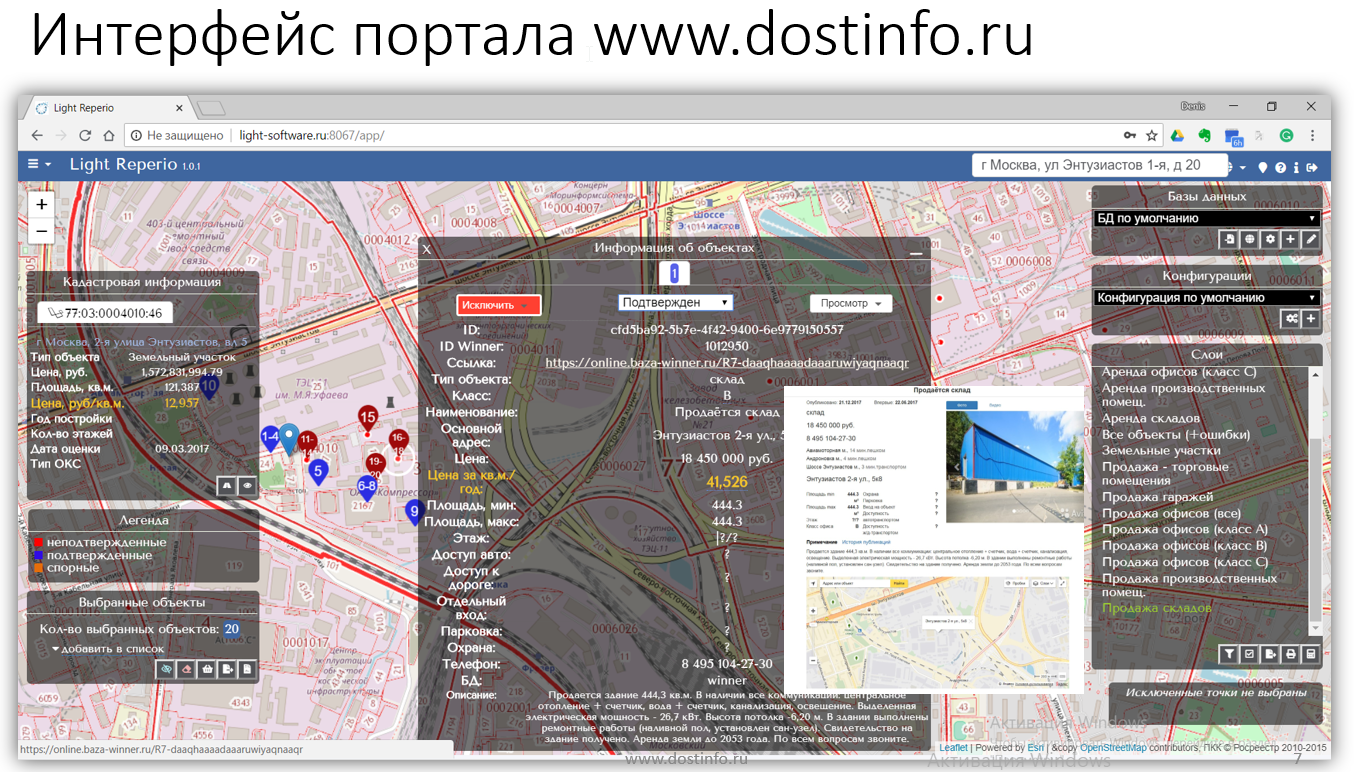Click red legend swatch неподтвержденные

coord(38,543)
